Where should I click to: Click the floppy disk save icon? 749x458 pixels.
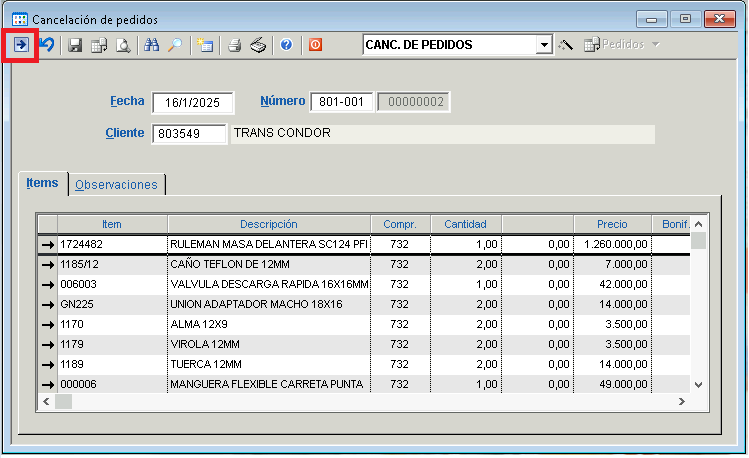point(75,45)
